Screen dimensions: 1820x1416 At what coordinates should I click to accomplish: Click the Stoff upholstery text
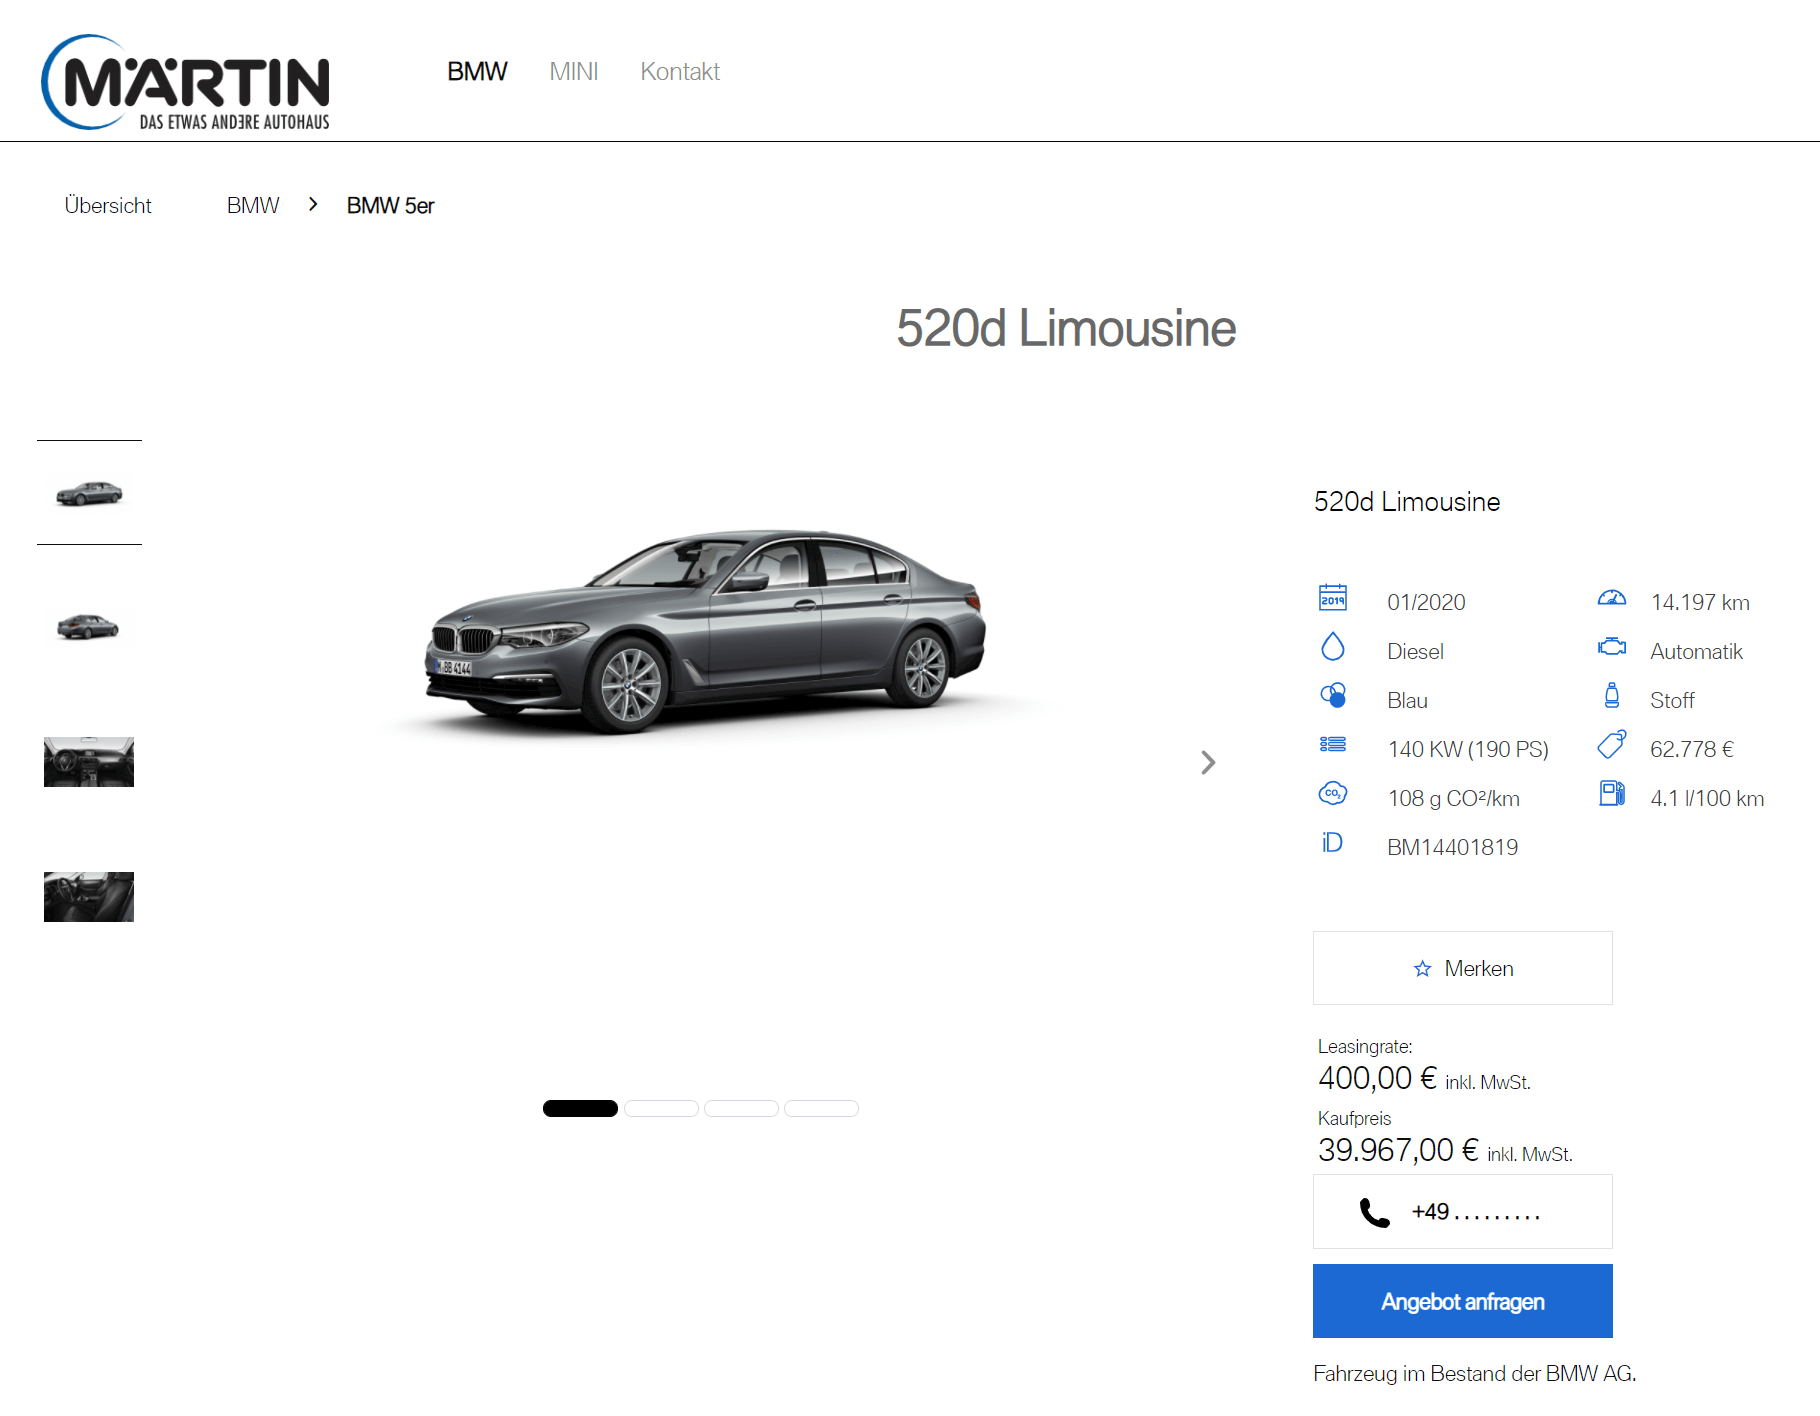pyautogui.click(x=1672, y=700)
